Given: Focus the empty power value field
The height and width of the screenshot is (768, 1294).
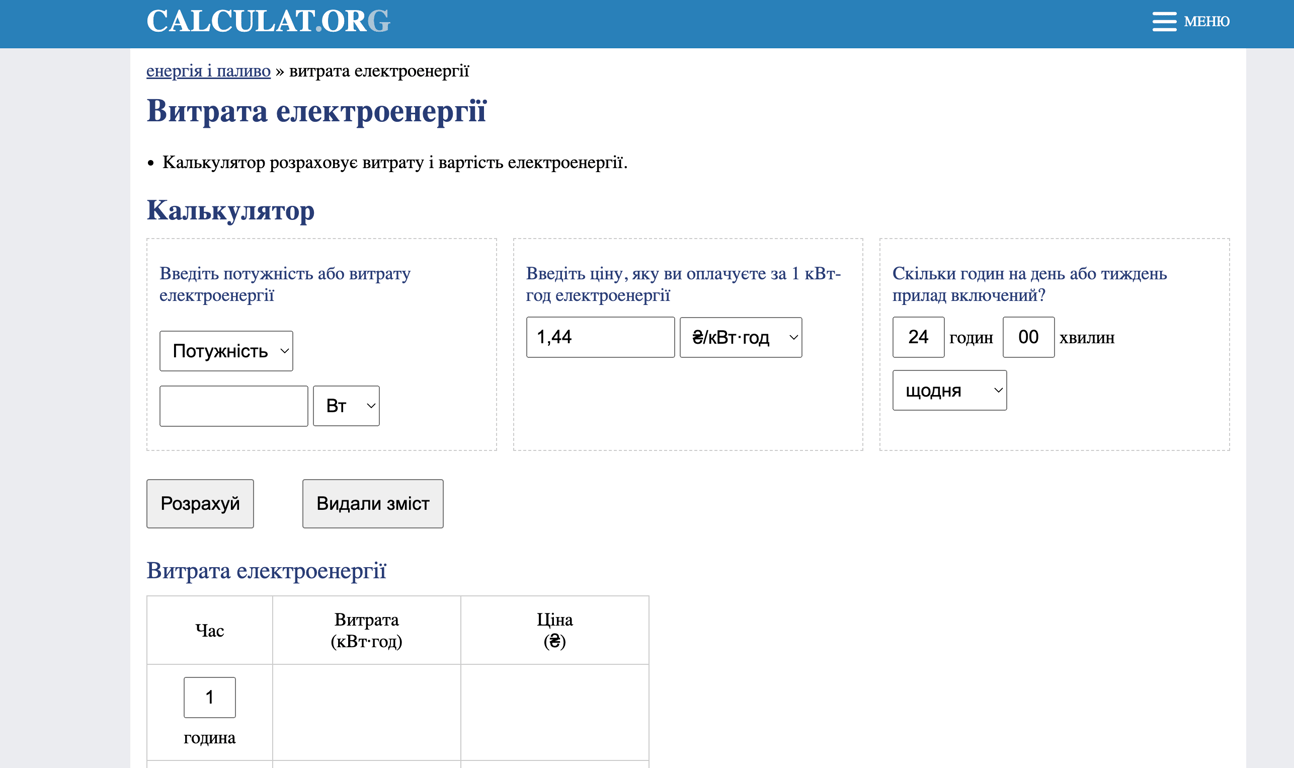Looking at the screenshot, I should tap(234, 406).
